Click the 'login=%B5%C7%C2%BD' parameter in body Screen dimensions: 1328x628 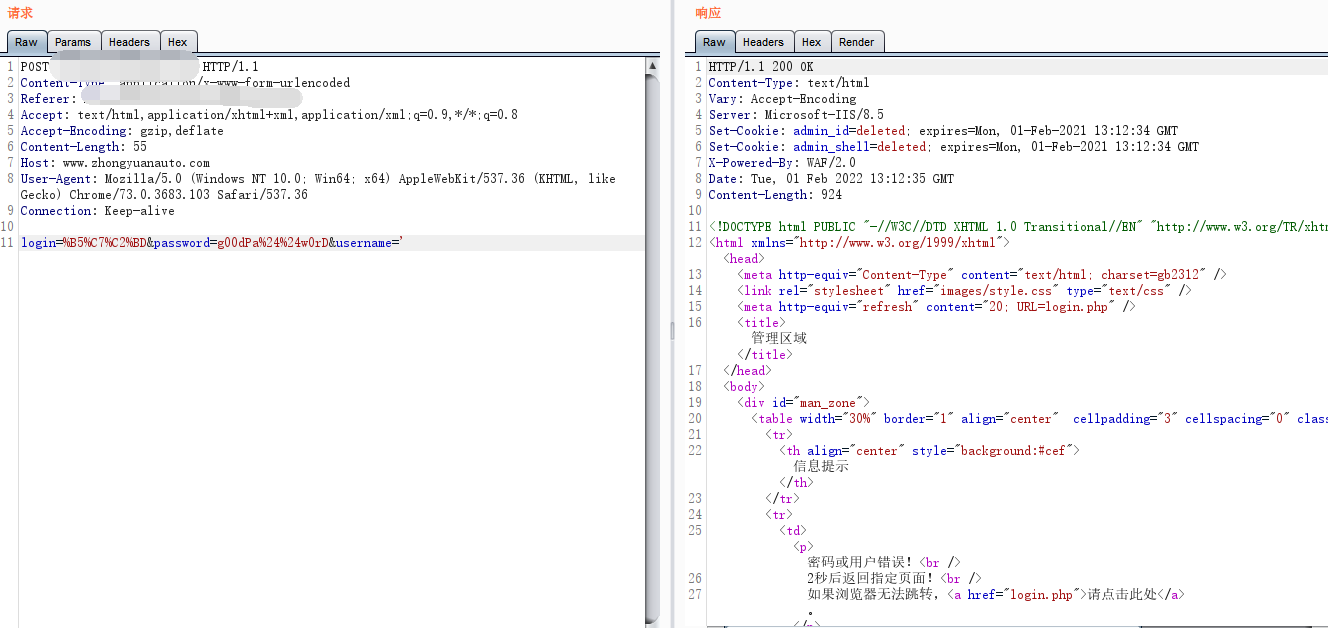click(84, 243)
